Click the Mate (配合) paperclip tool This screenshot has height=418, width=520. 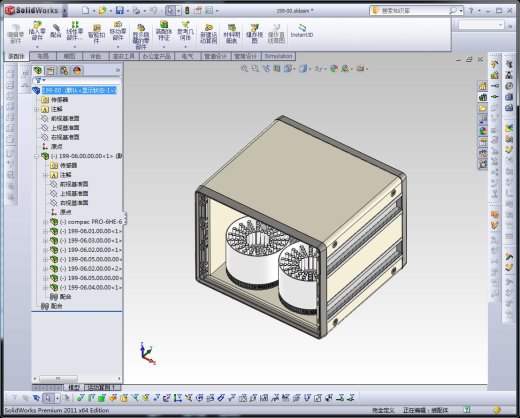[x=56, y=31]
